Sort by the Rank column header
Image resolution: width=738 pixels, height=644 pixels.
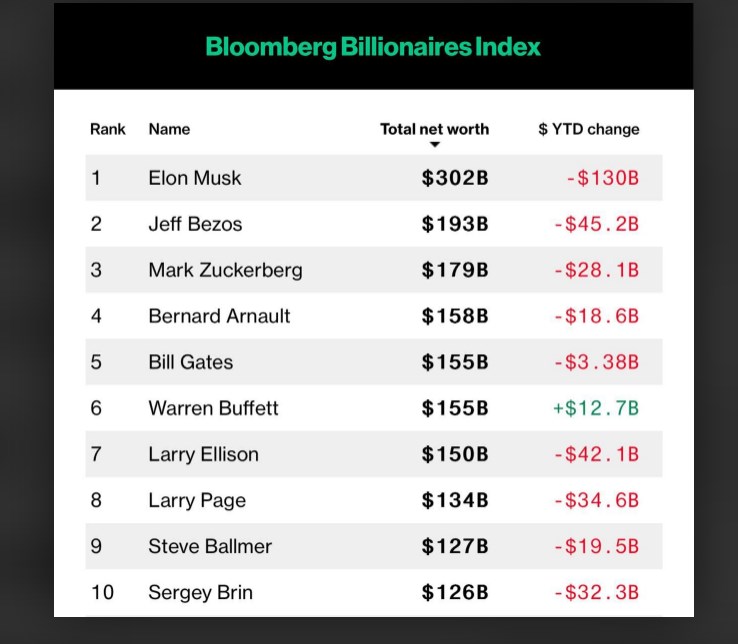tap(108, 129)
